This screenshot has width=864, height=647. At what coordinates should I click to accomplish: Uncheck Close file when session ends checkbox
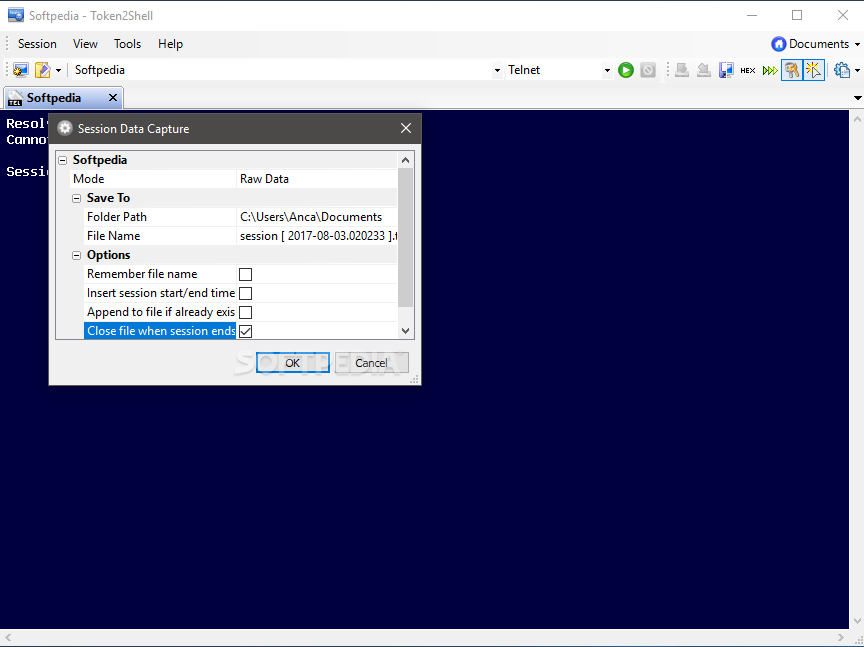245,331
